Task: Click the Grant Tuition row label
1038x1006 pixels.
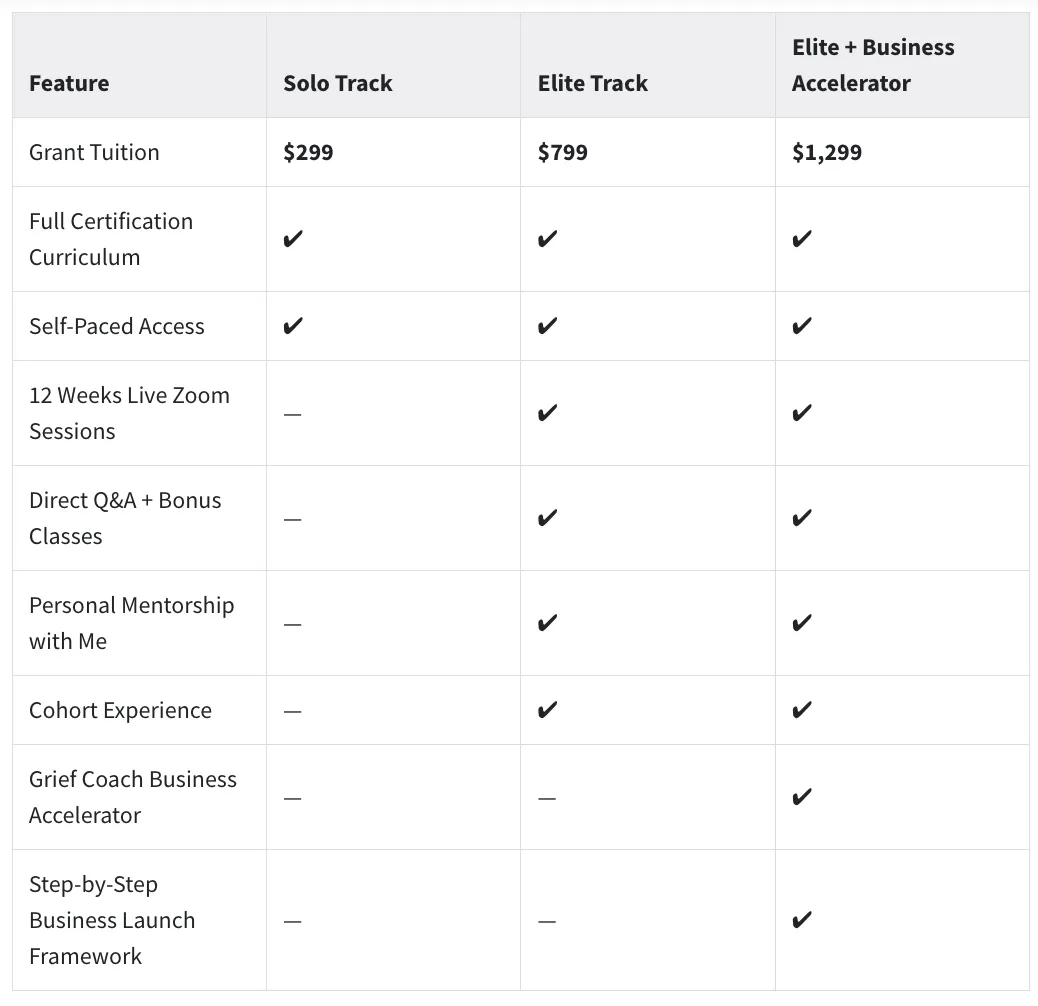Action: point(94,152)
